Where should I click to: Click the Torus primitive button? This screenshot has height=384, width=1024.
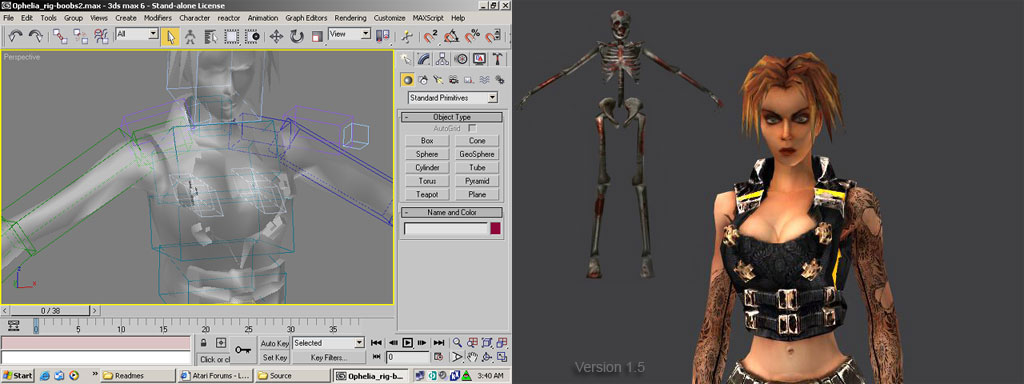pyautogui.click(x=427, y=181)
